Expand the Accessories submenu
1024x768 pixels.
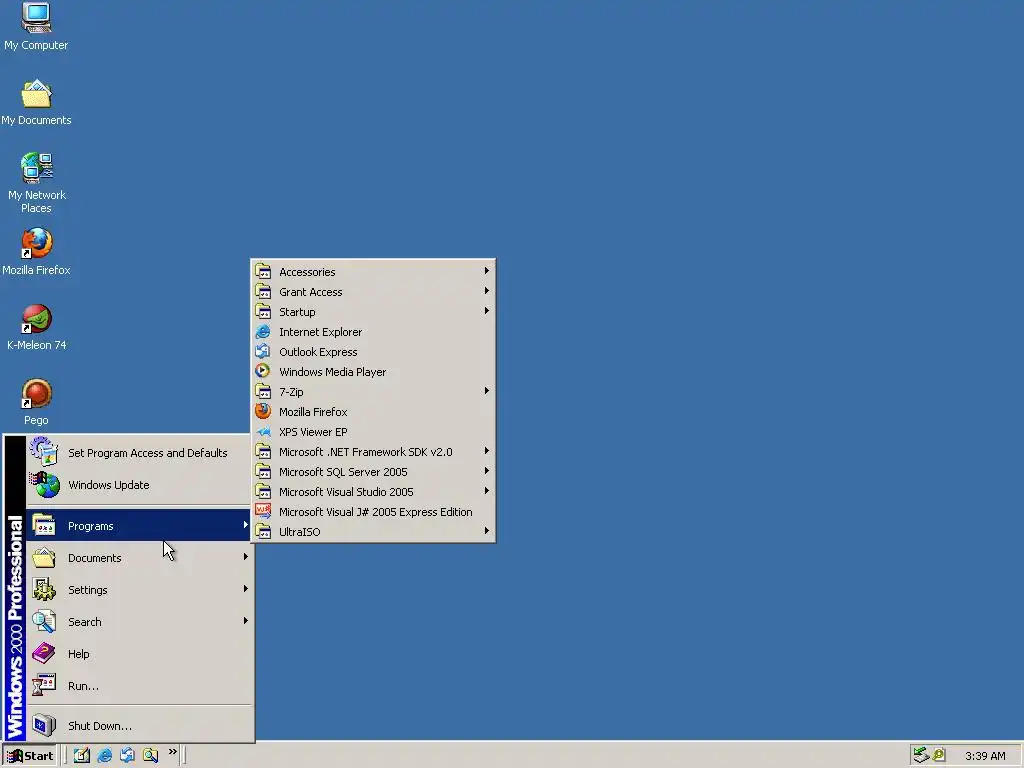click(373, 272)
